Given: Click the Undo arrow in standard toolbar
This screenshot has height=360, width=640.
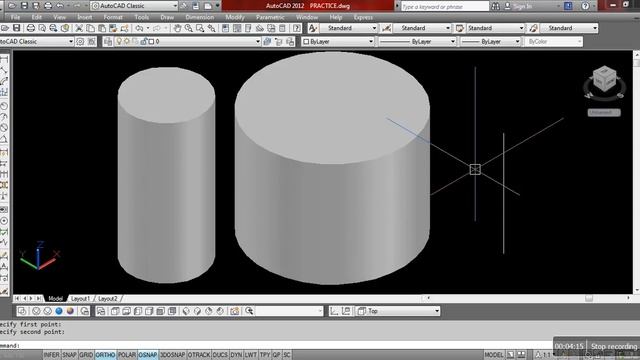Looking at the screenshot, I should (139, 28).
